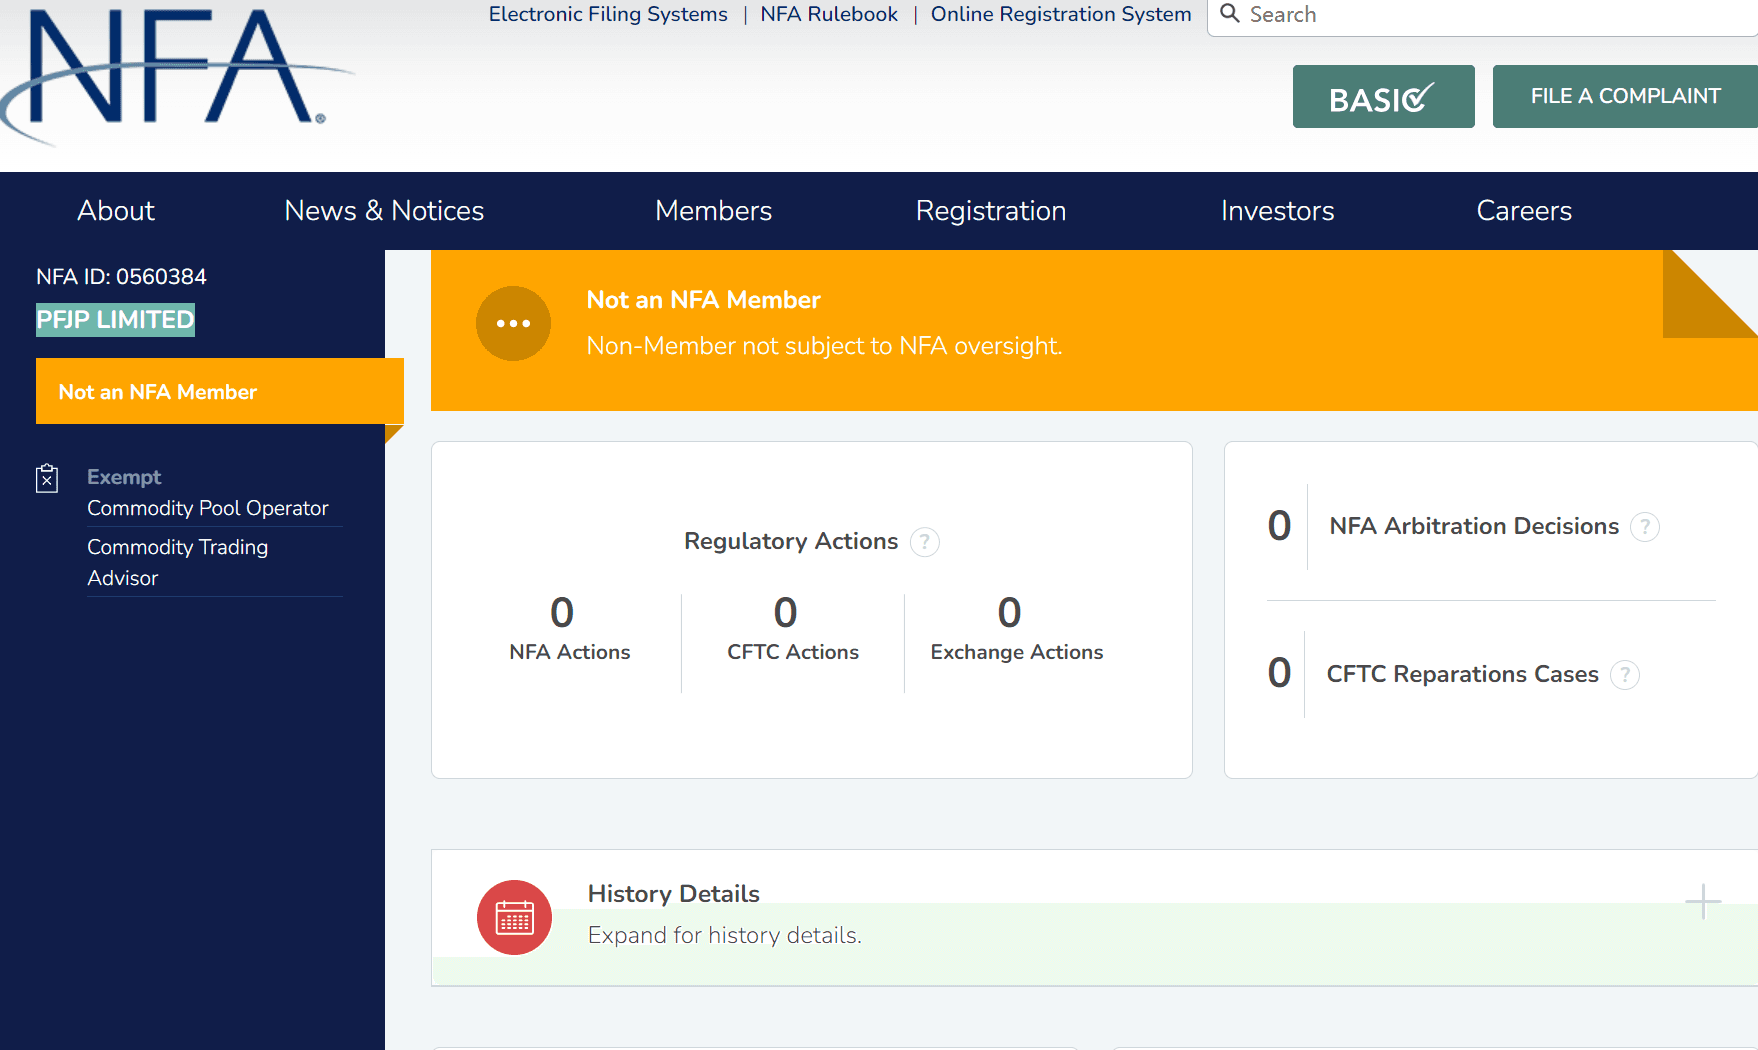
Task: Click the Not an NFA Member banner heading
Action: (703, 300)
